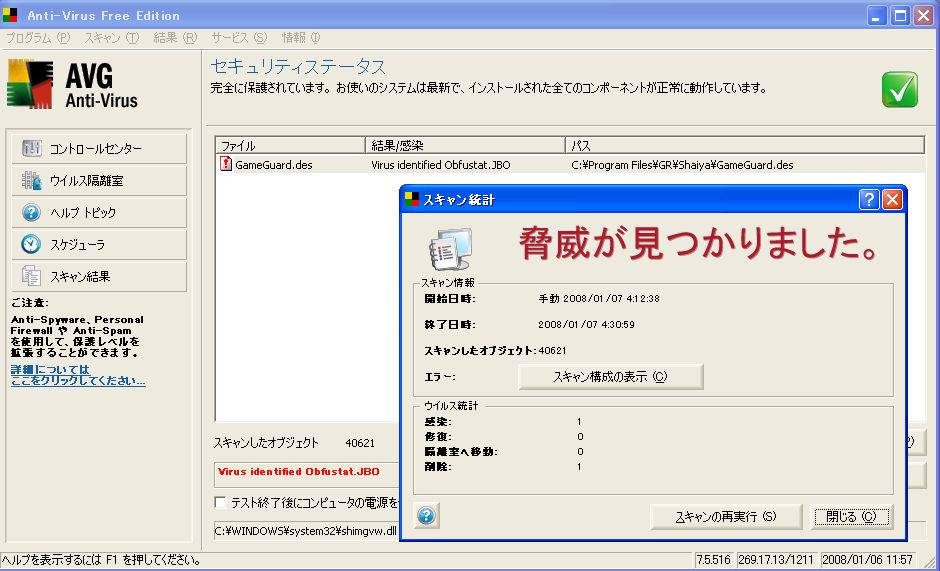Open the コントロールセンター control center button
Viewport: 940px width, 571px height.
(99, 149)
